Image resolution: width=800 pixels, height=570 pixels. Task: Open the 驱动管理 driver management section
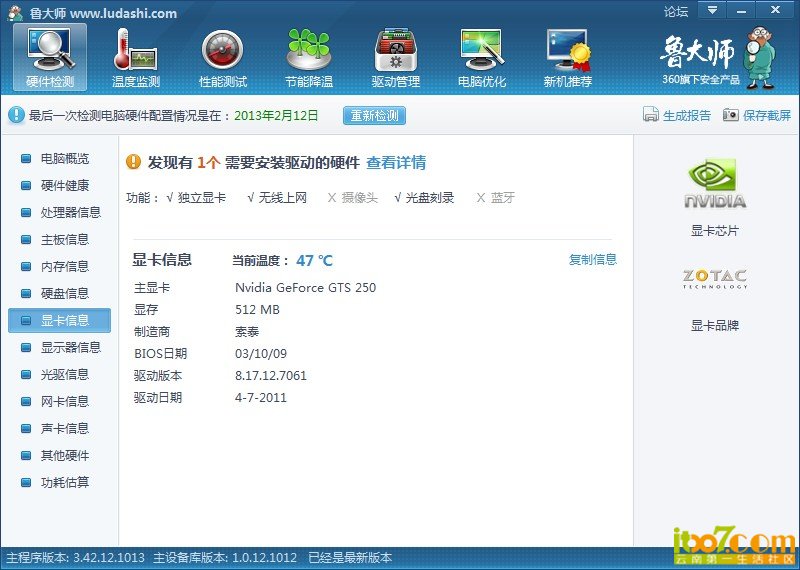pos(395,58)
